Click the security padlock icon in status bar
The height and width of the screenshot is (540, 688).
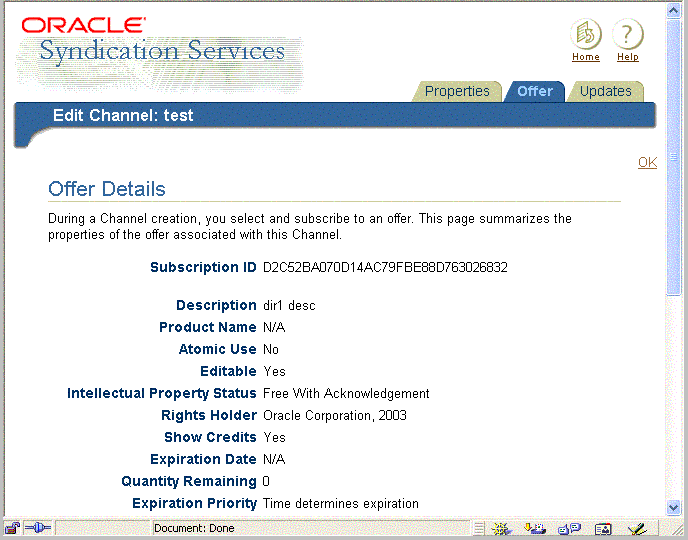coord(12,528)
